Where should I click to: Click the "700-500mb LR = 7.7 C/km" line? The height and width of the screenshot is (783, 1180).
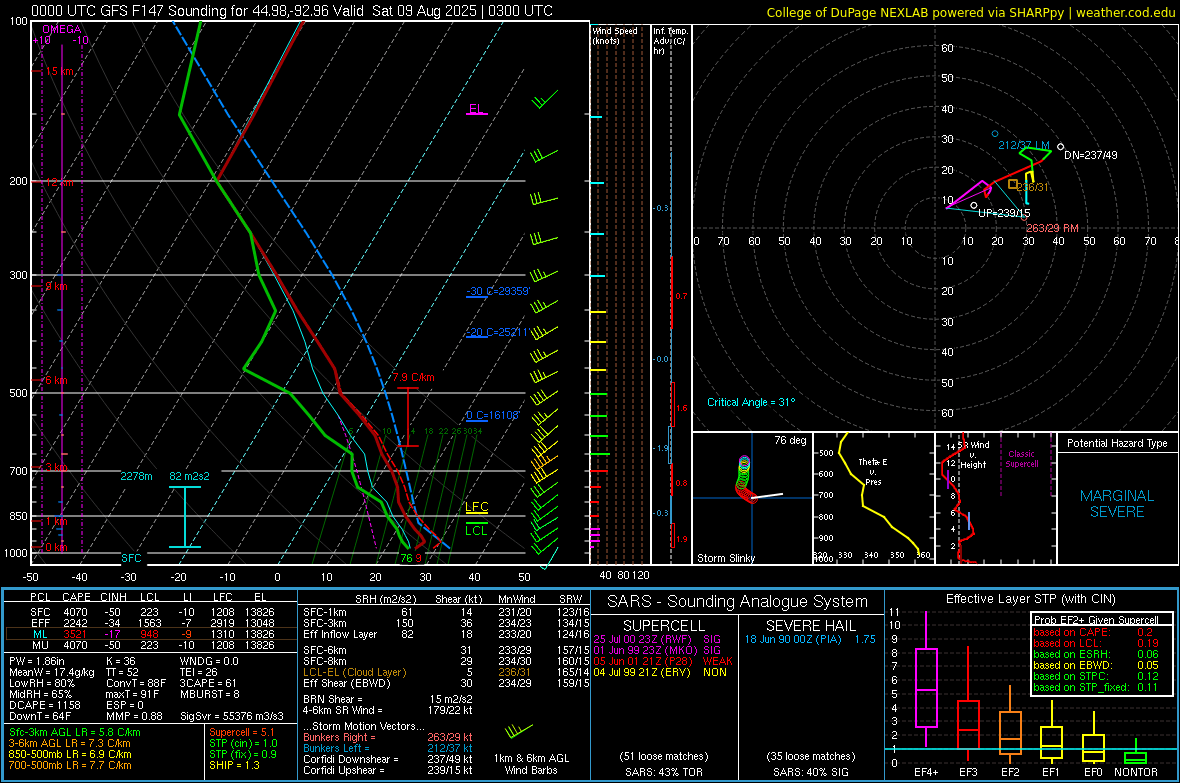coord(70,765)
